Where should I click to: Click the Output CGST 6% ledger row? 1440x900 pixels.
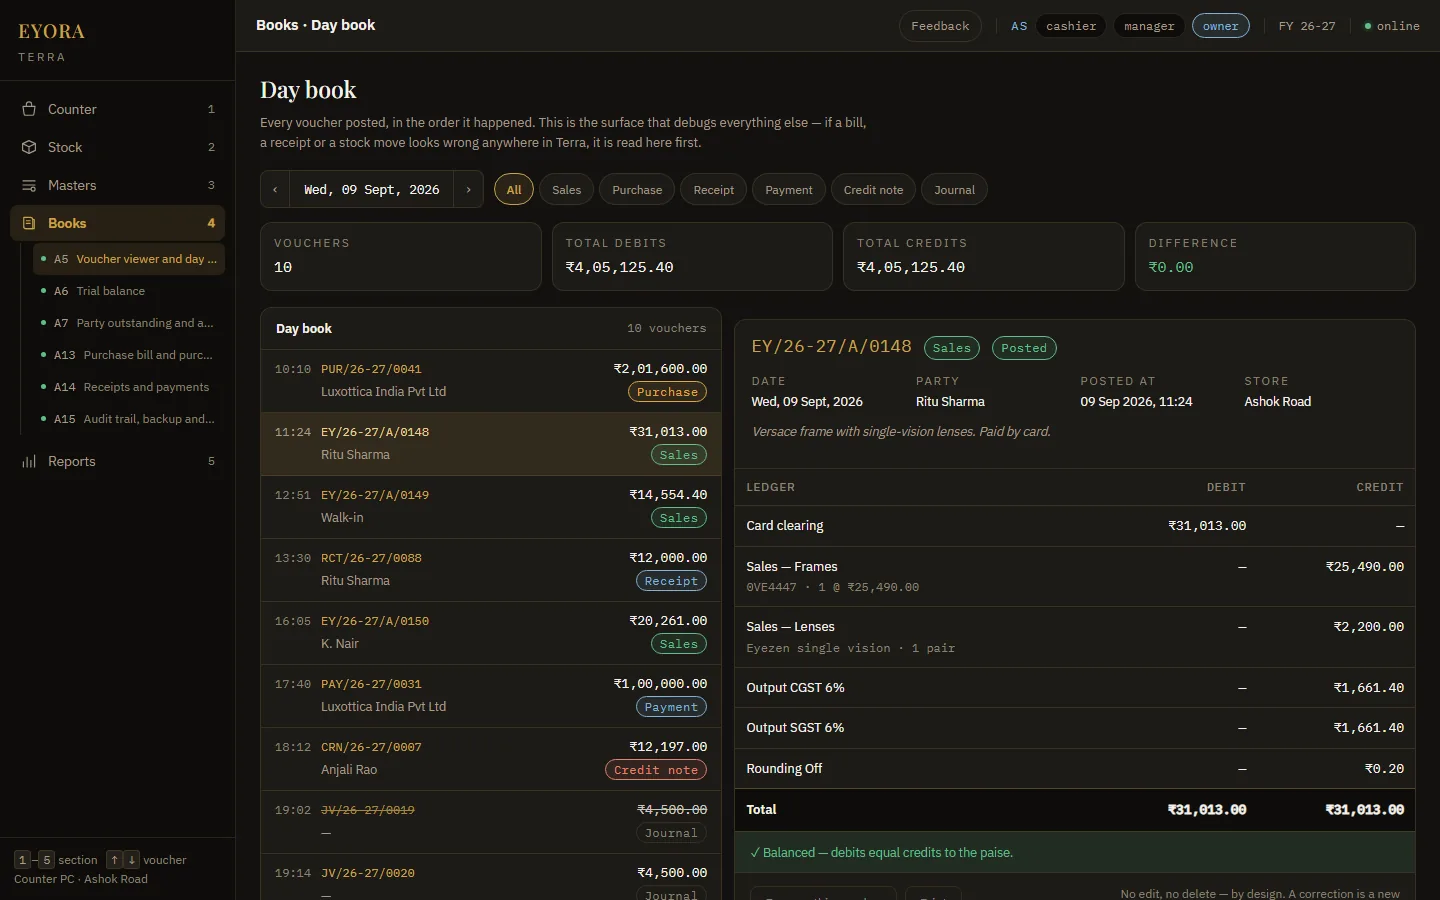click(1075, 688)
